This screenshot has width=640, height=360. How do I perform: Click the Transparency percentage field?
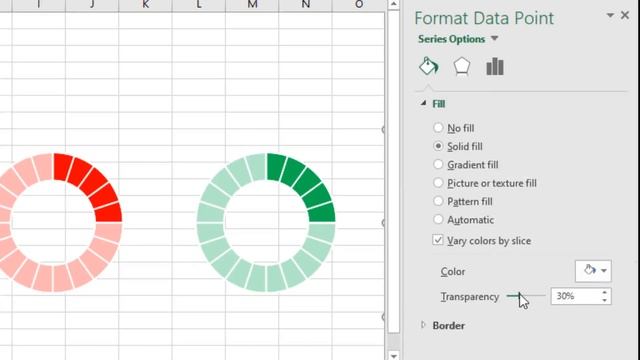pyautogui.click(x=575, y=296)
